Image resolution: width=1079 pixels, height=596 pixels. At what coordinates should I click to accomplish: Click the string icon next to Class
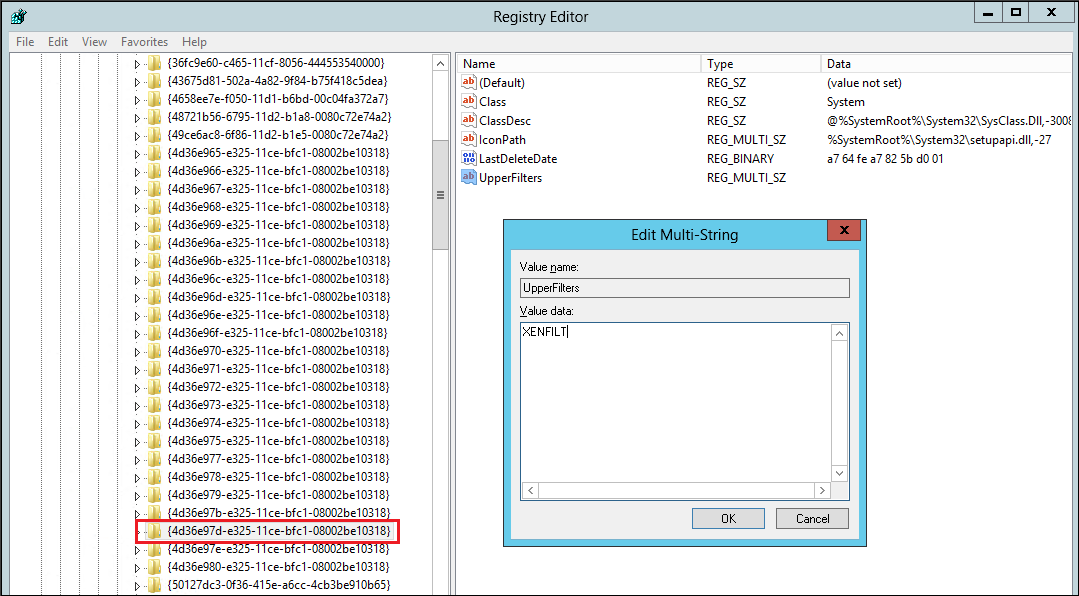468,101
